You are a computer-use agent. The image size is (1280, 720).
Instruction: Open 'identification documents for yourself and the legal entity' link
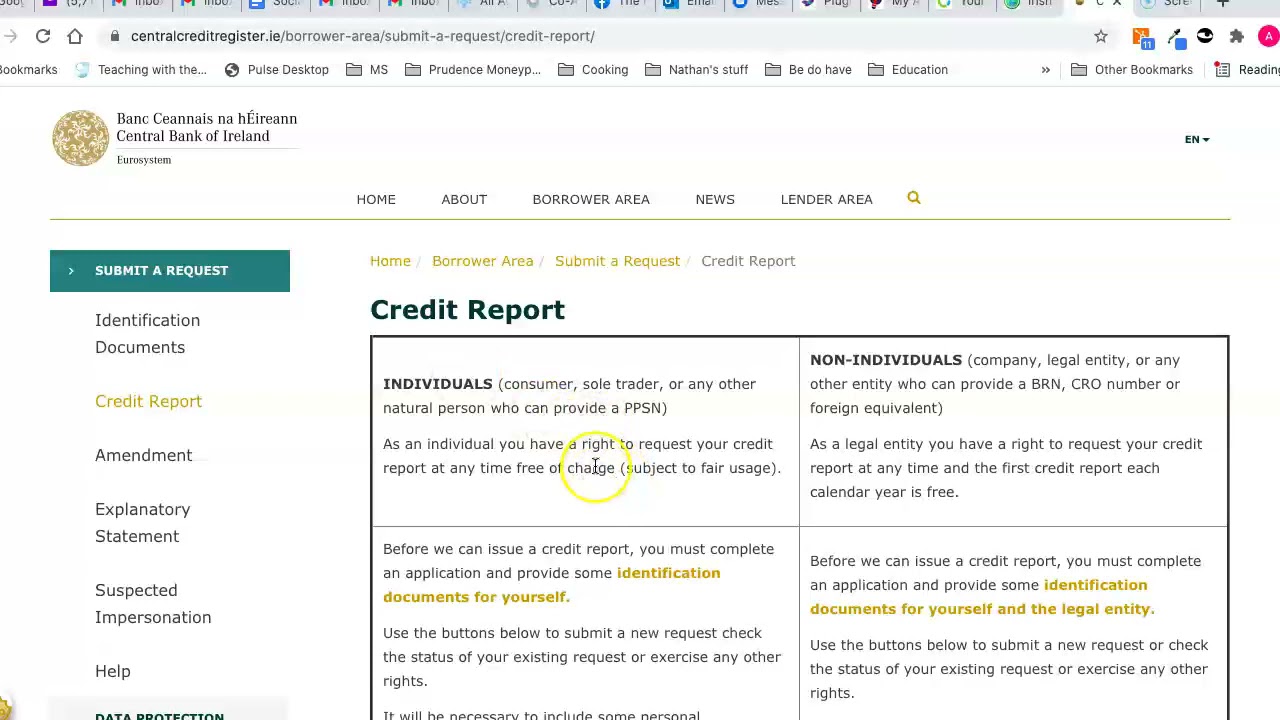pyautogui.click(x=982, y=597)
